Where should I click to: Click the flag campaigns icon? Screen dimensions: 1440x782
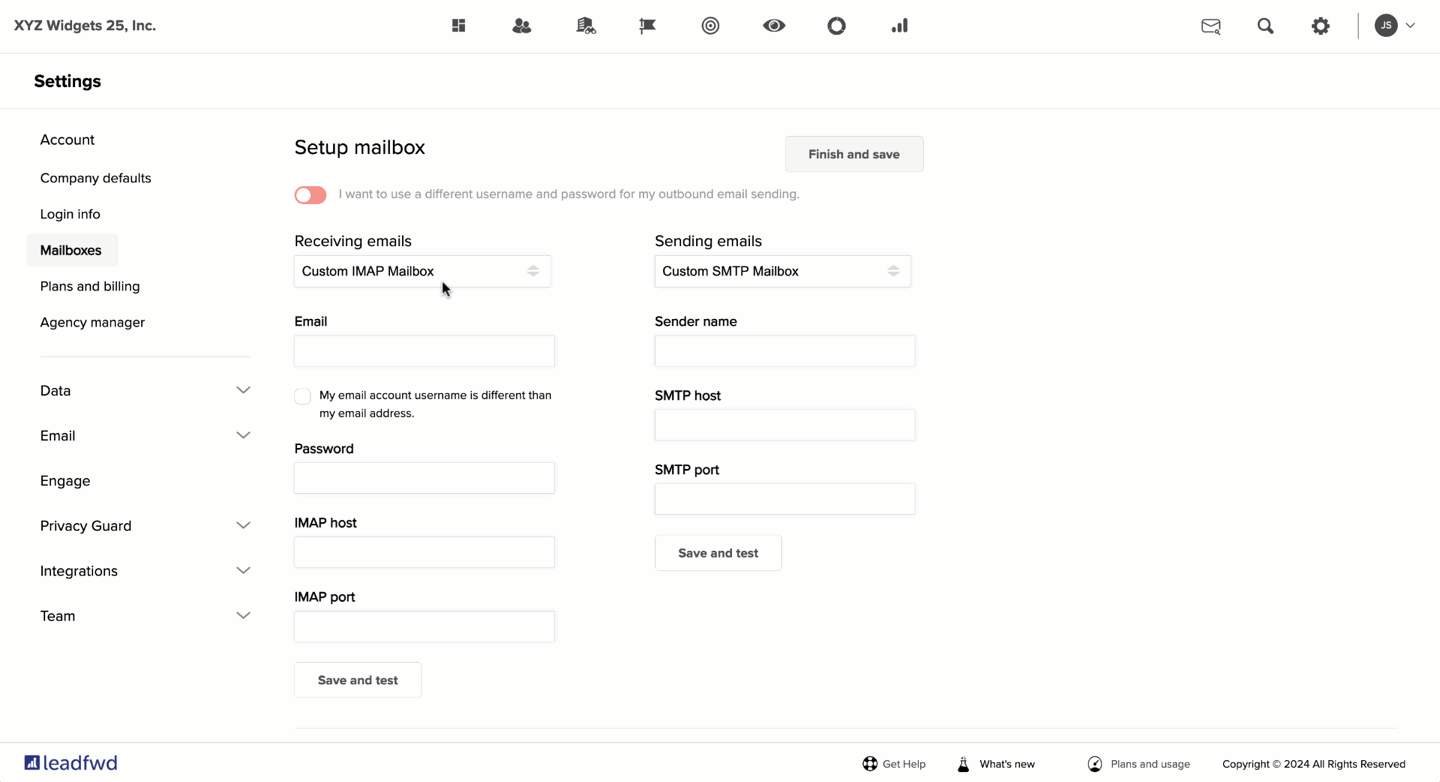(647, 25)
